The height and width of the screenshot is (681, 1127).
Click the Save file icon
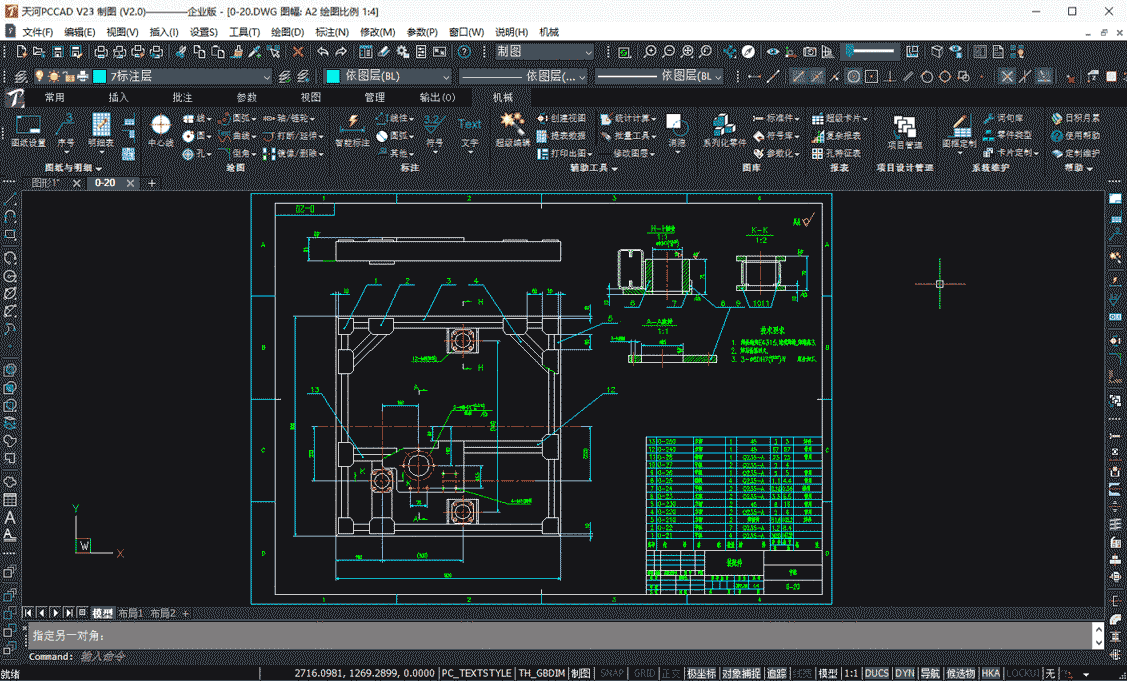pyautogui.click(x=58, y=52)
